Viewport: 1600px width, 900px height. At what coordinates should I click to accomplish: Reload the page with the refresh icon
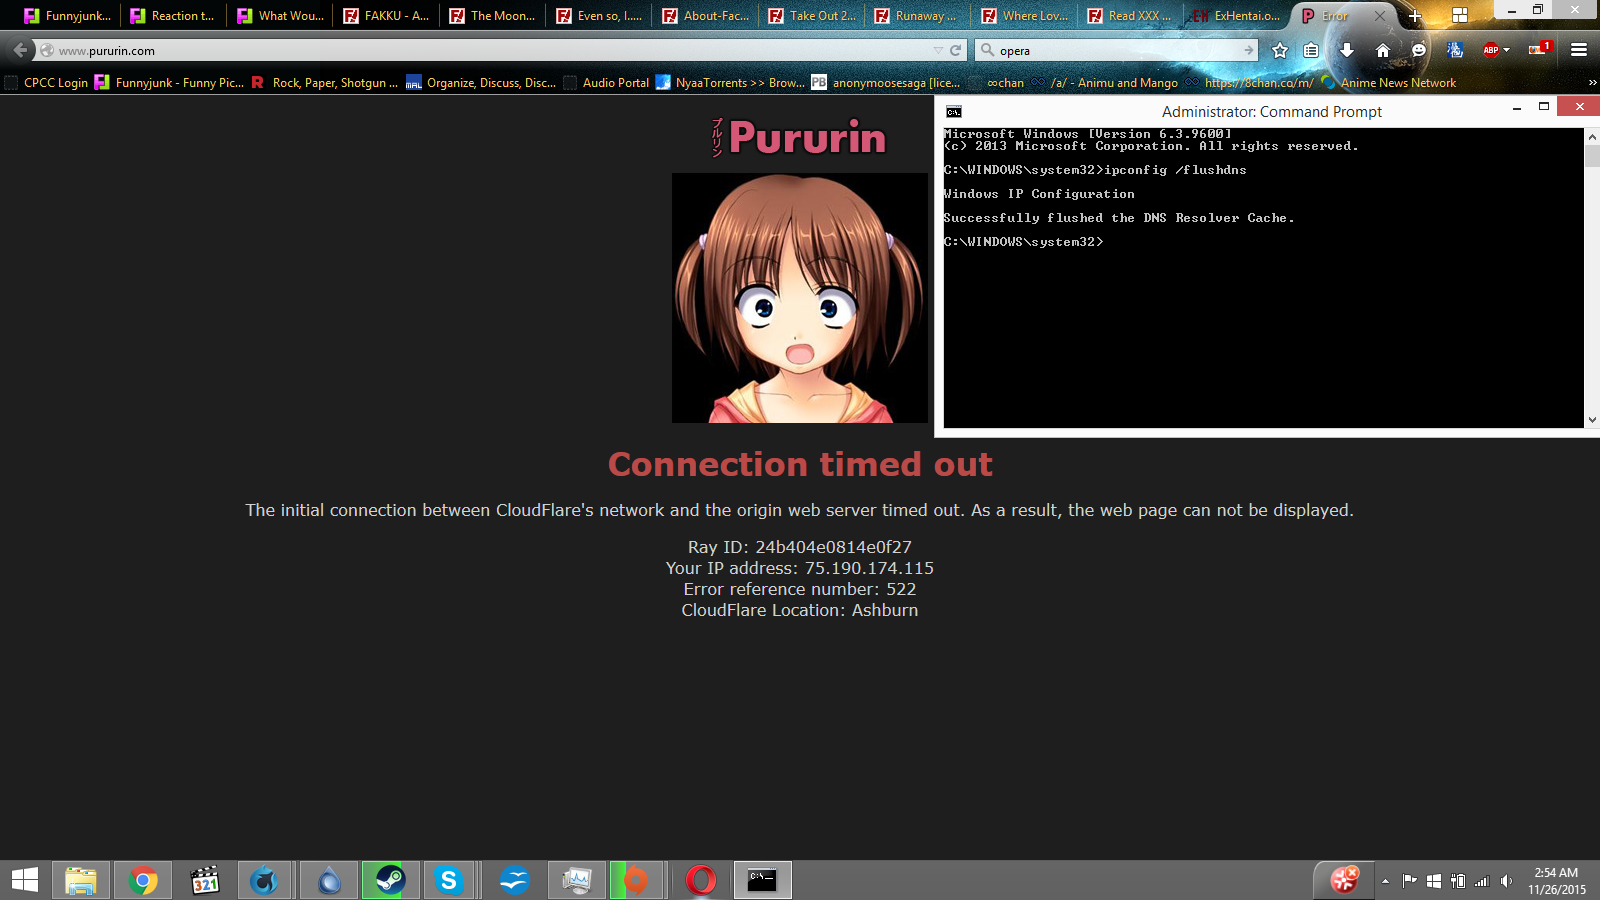click(956, 50)
